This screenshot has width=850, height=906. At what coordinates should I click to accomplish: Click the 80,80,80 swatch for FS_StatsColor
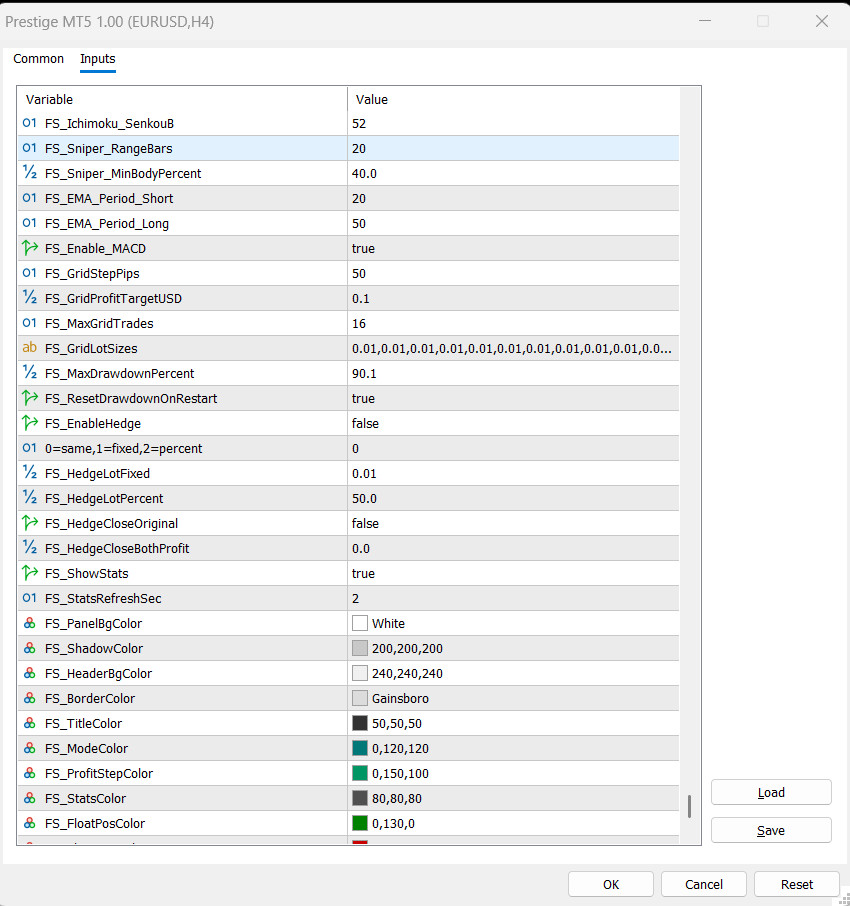tap(360, 798)
